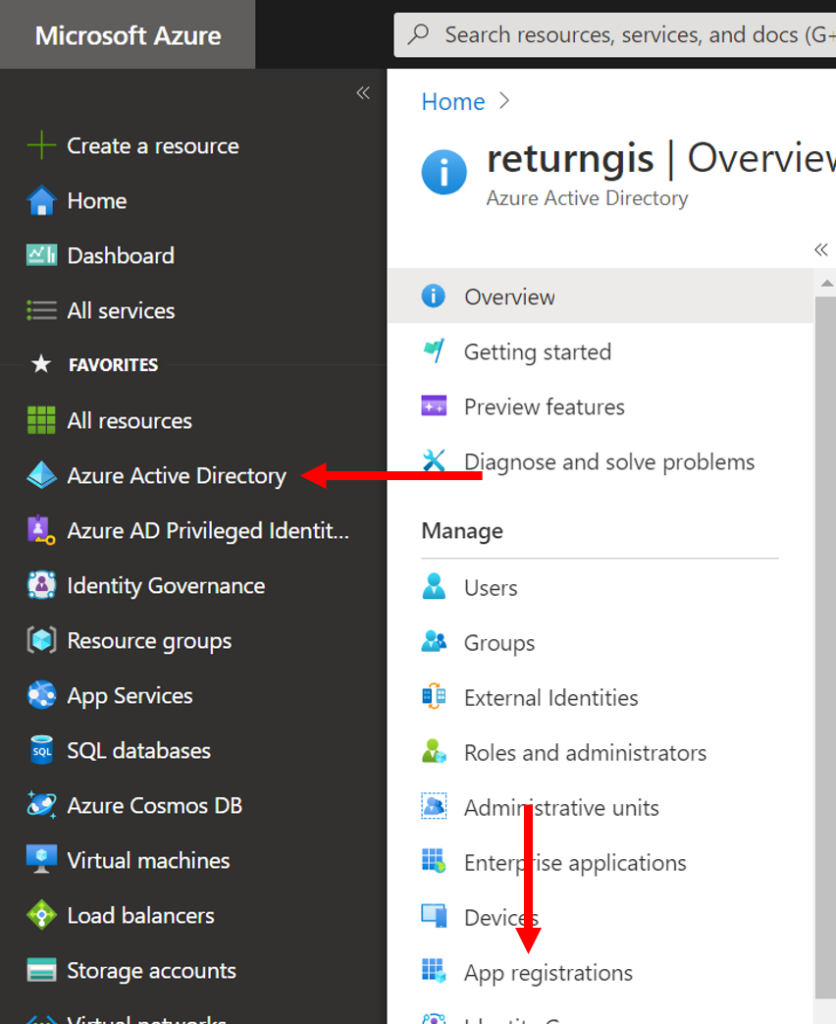Click the Overview blue info icon
836x1024 pixels.
pos(434,296)
